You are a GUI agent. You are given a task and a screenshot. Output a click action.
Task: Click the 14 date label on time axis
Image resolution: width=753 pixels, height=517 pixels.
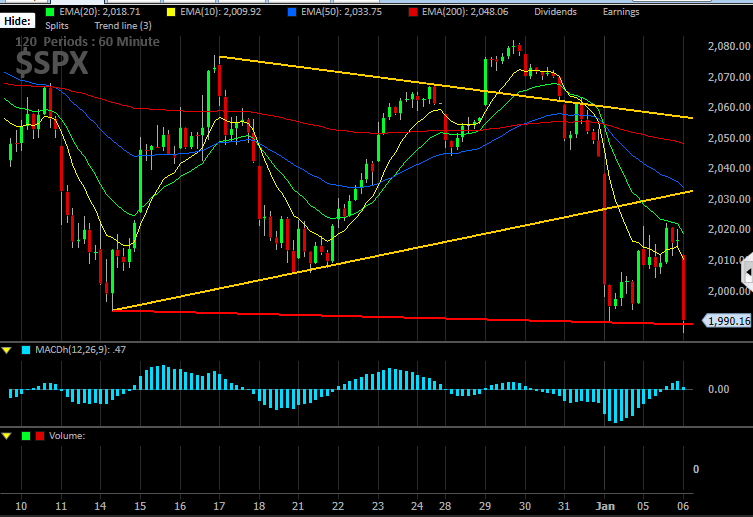[x=100, y=506]
